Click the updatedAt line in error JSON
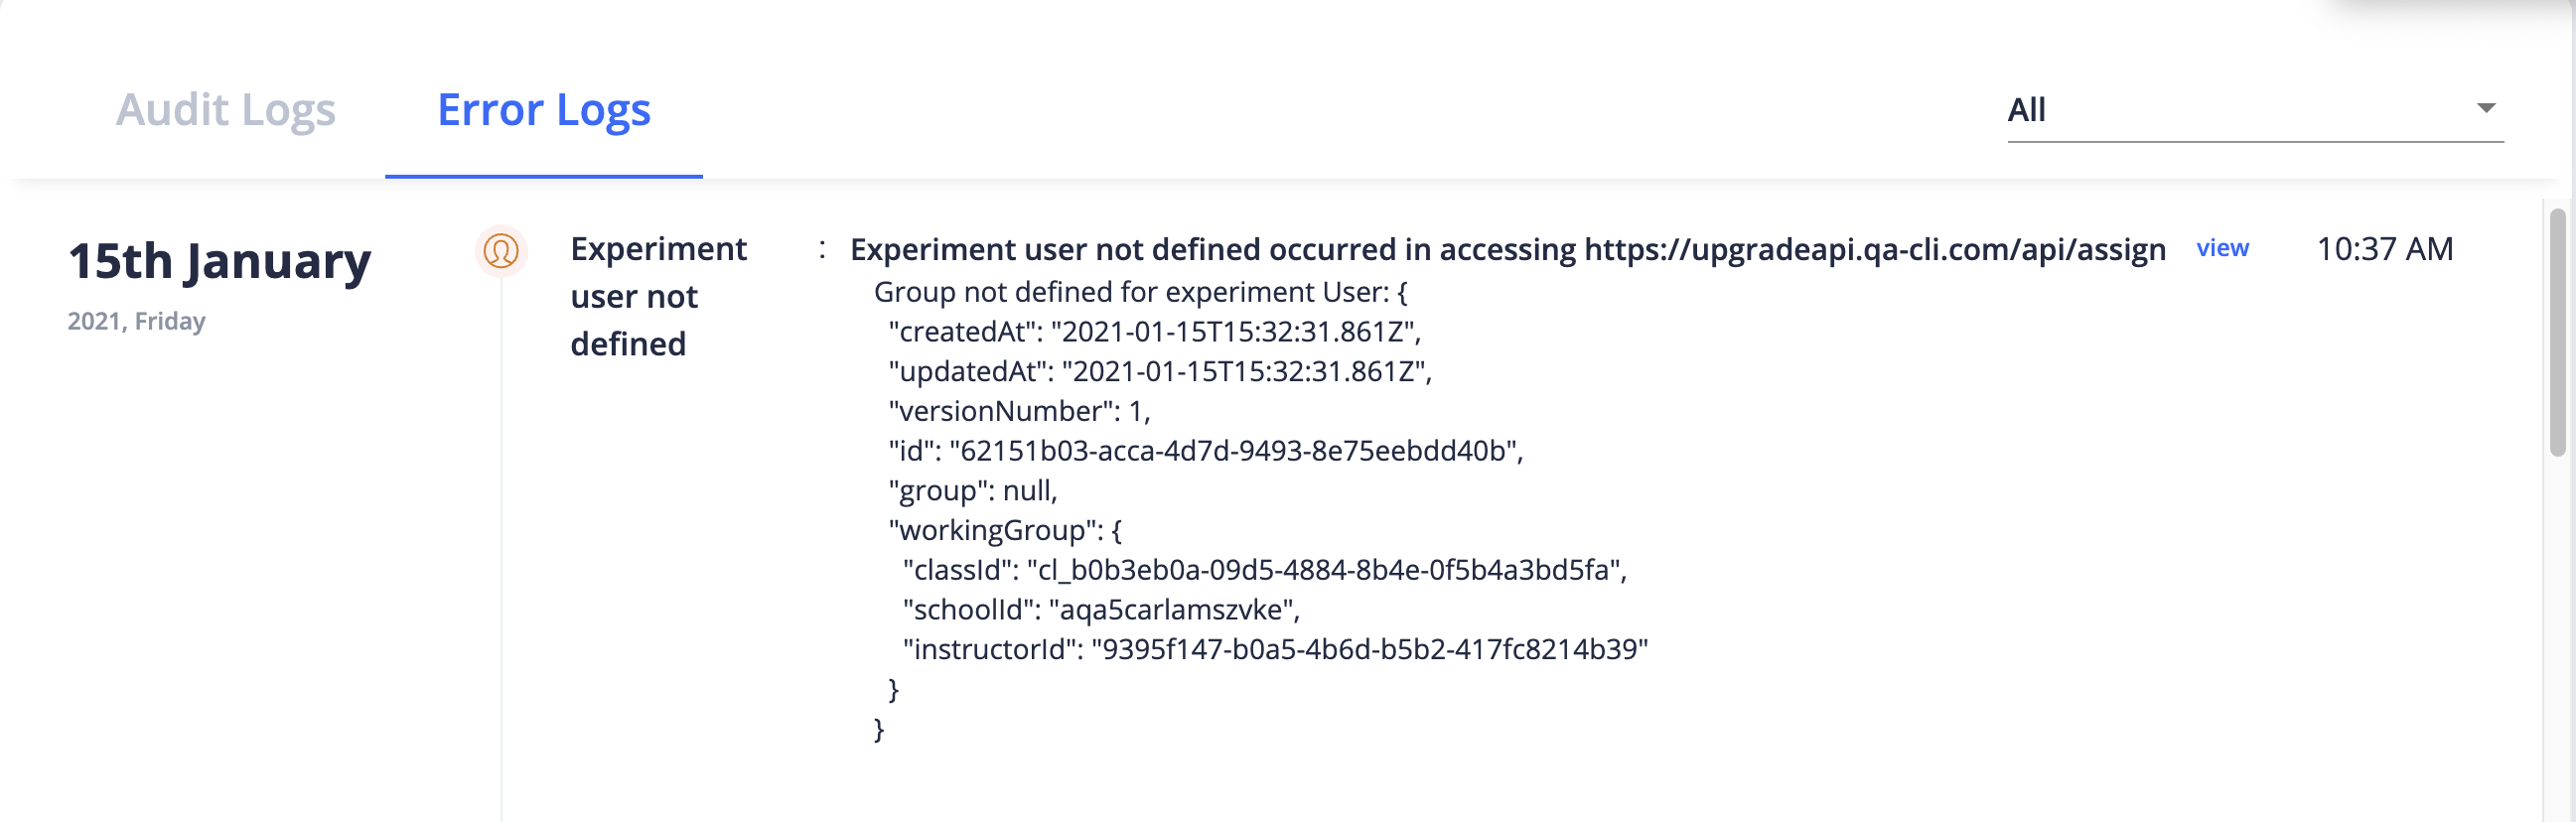Screen dimensions: 2576x822 click(x=1160, y=371)
